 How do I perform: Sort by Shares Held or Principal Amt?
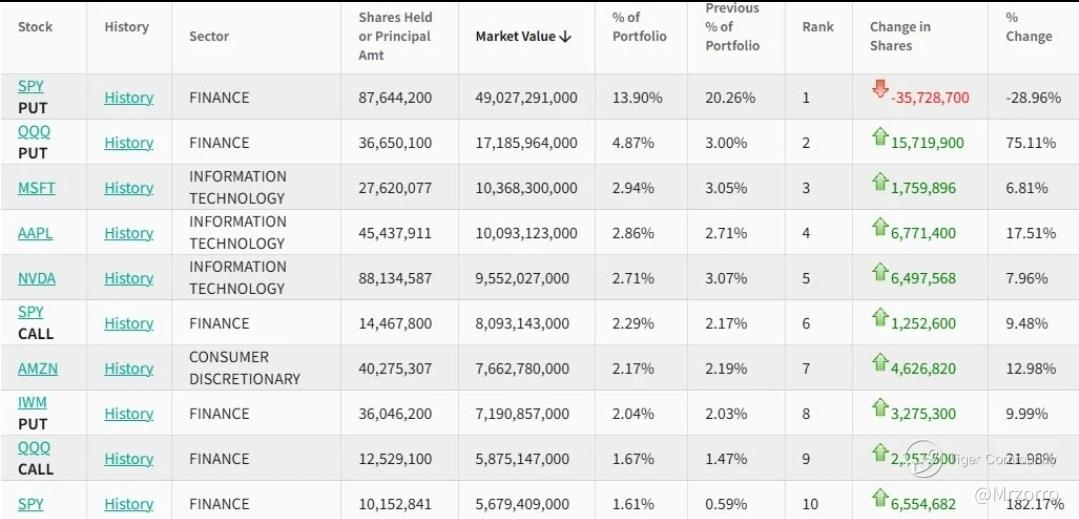pyautogui.click(x=394, y=36)
